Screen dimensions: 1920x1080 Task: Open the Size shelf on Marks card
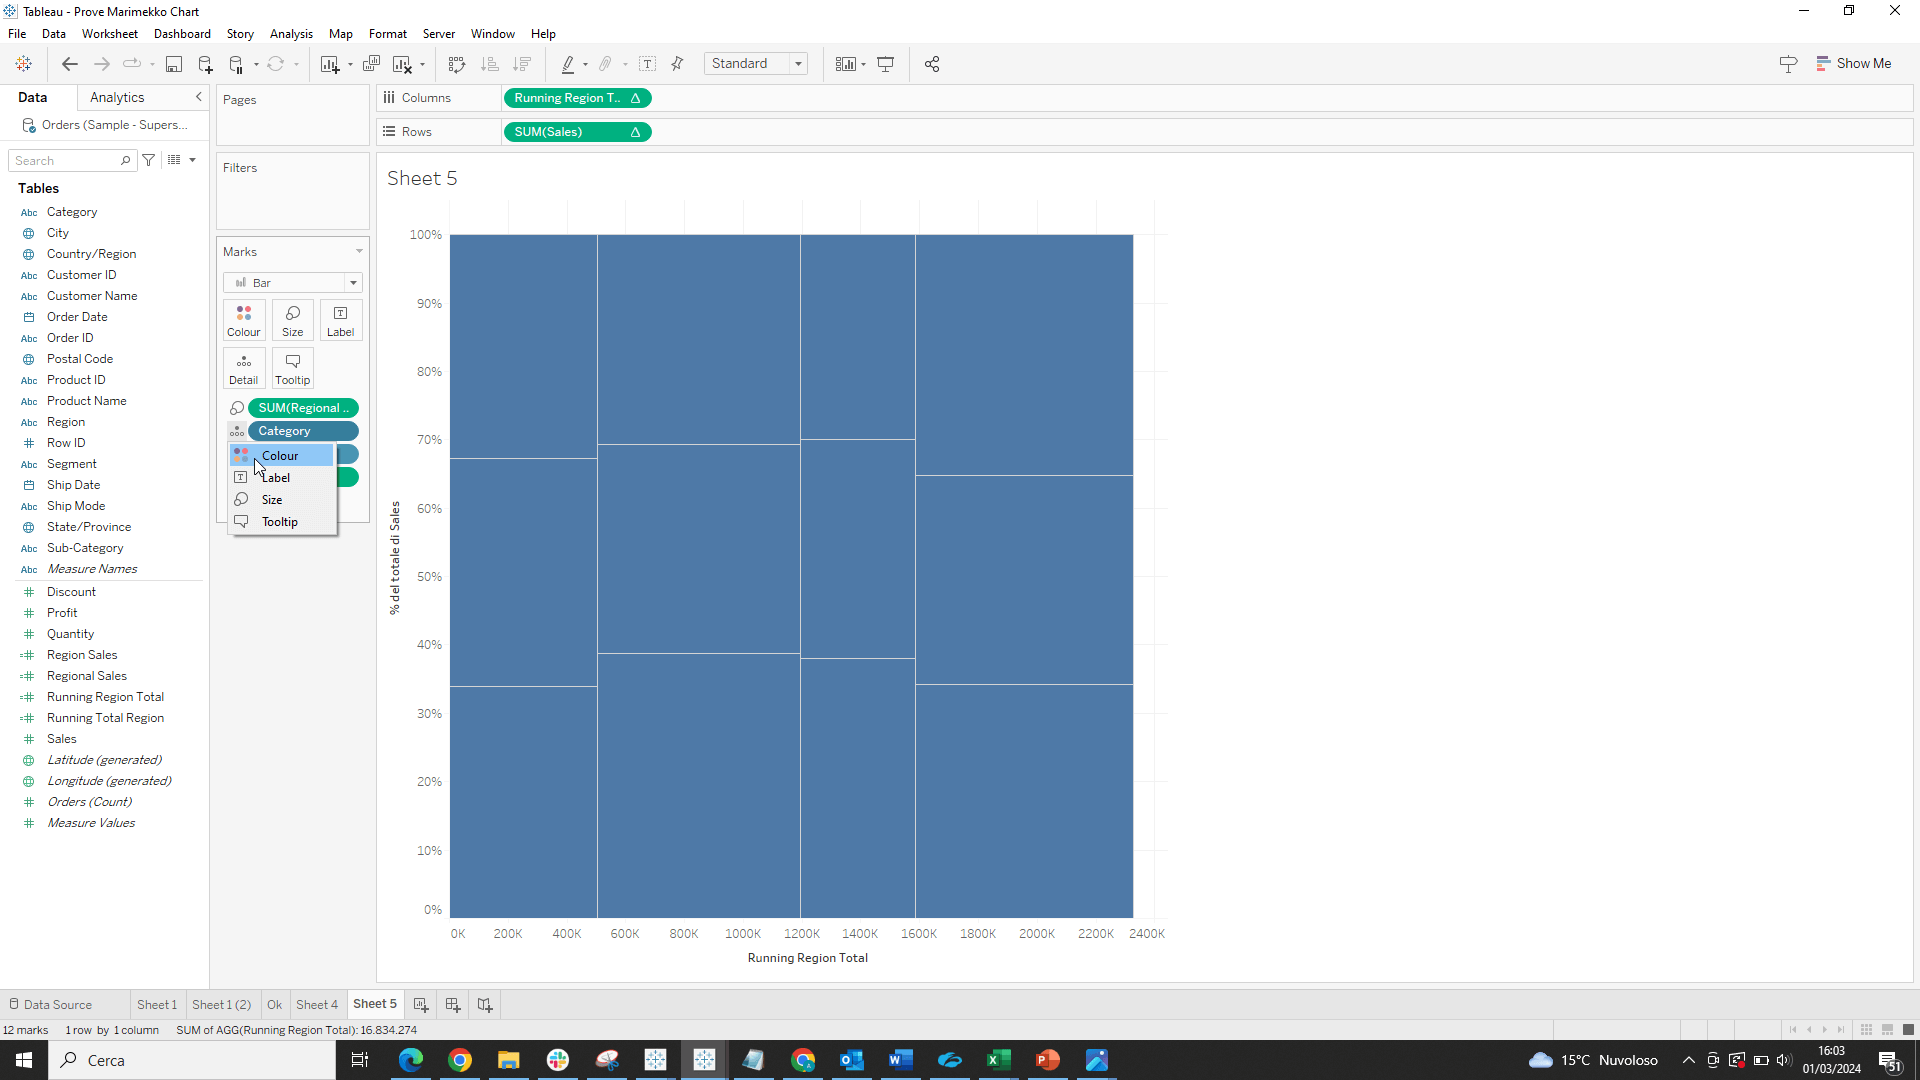pyautogui.click(x=292, y=320)
